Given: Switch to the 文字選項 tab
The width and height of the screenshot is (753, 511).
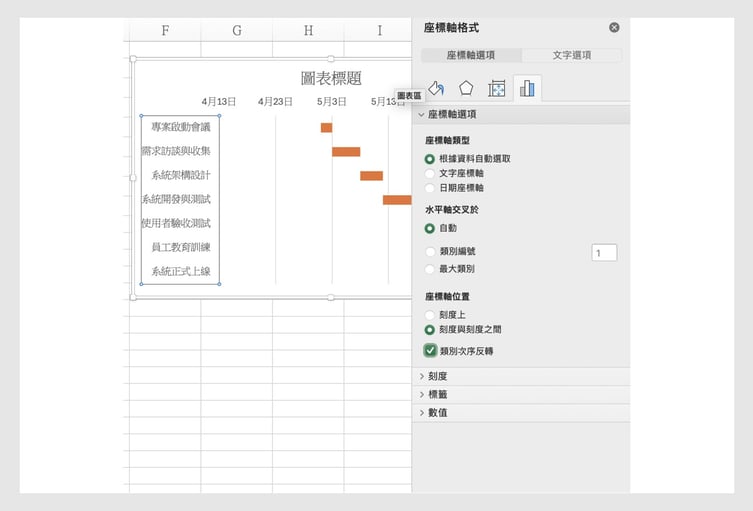Looking at the screenshot, I should (571, 55).
